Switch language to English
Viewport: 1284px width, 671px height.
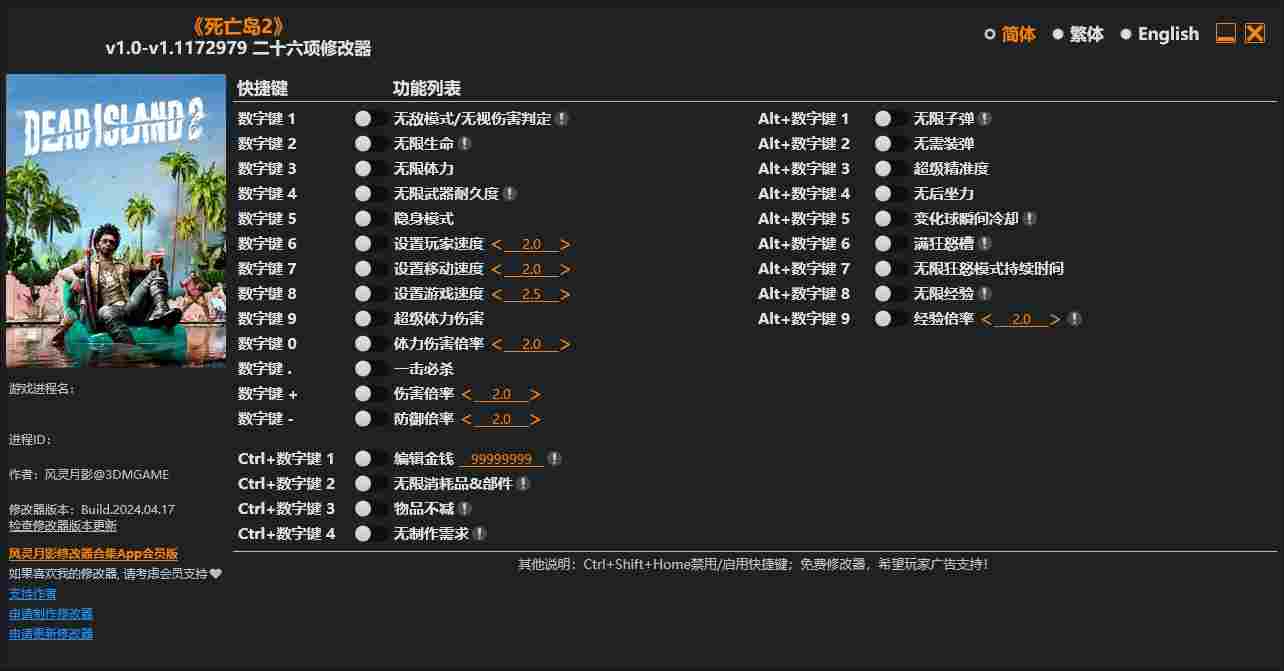point(1160,34)
